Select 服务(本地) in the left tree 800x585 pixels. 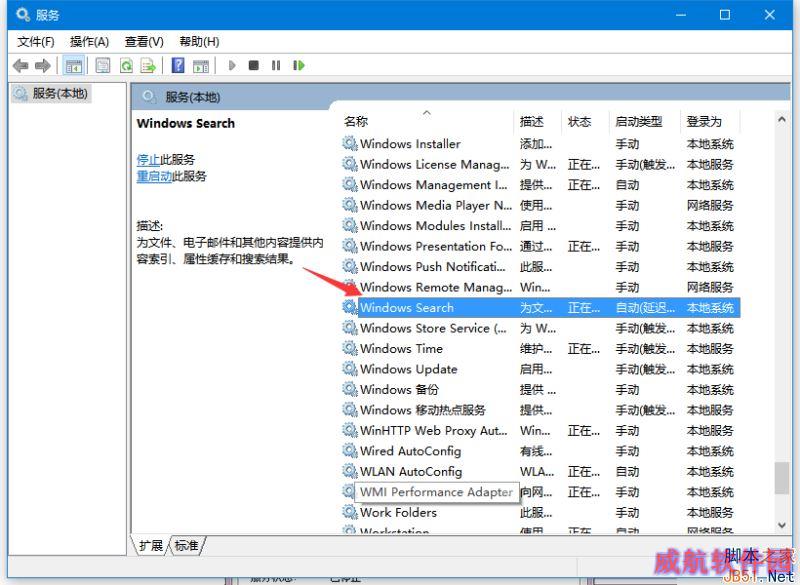click(x=60, y=93)
